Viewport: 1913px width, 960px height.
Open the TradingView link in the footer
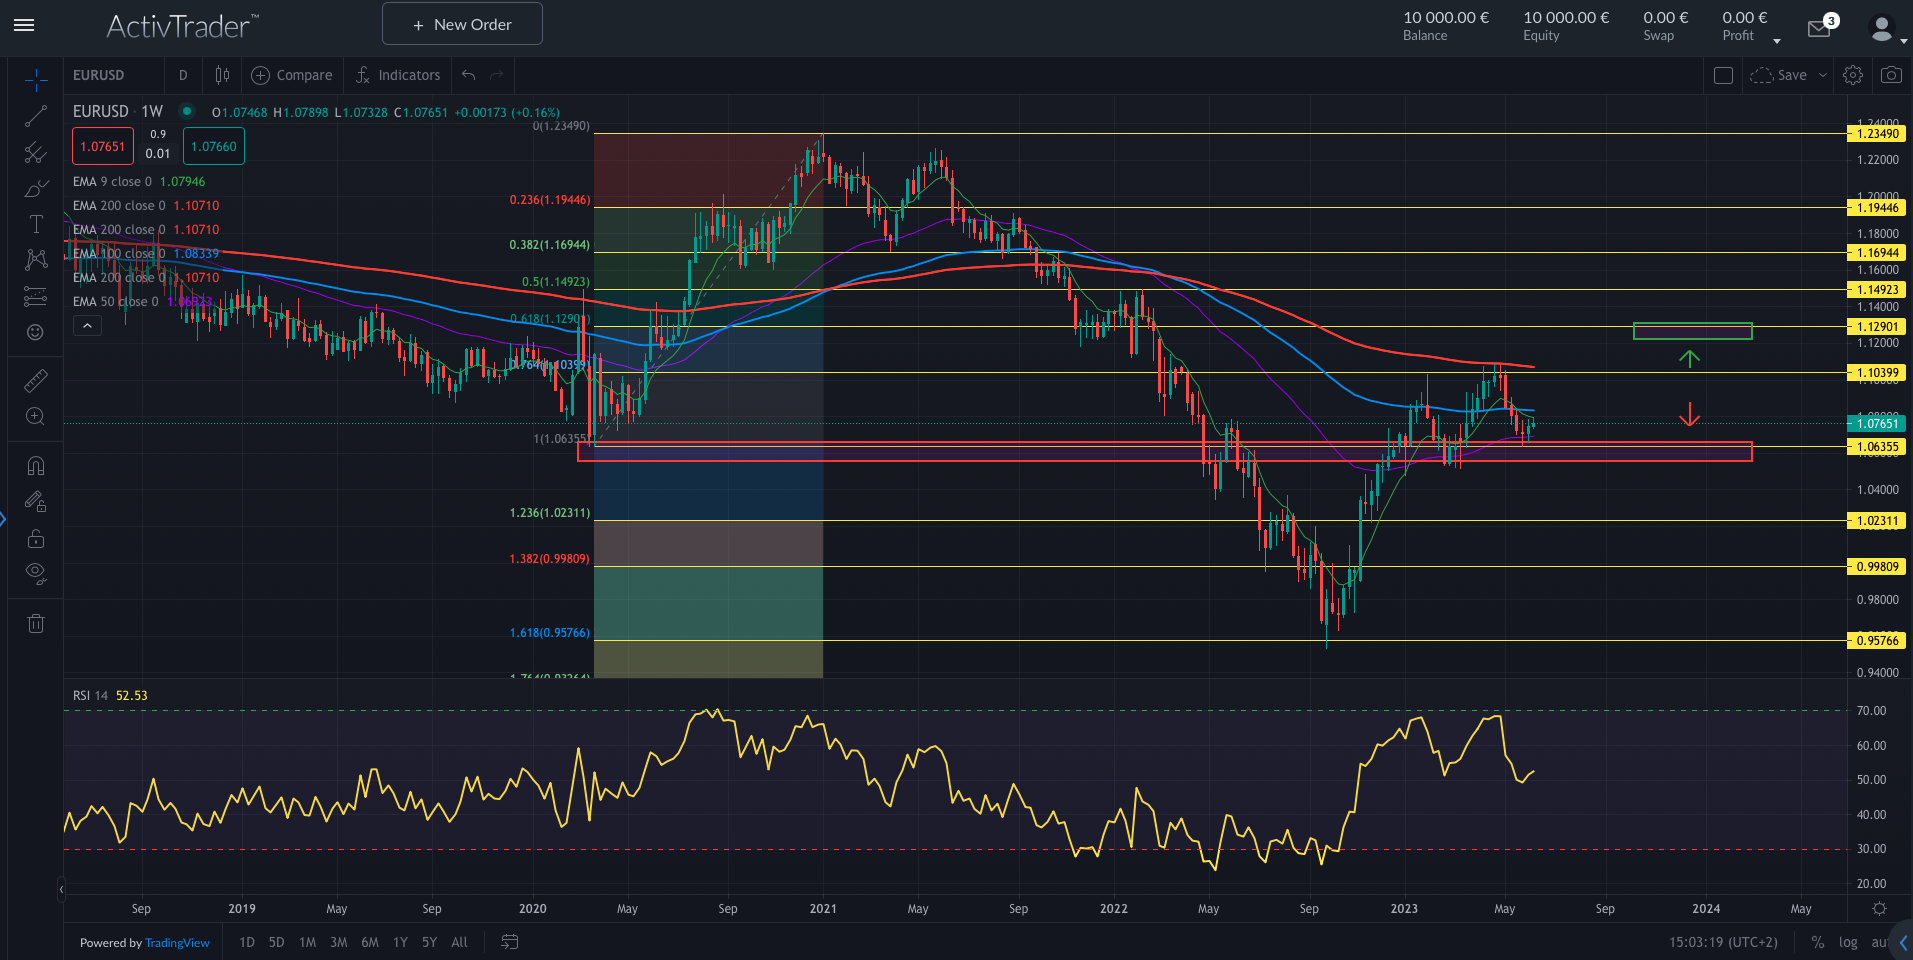tap(177, 942)
